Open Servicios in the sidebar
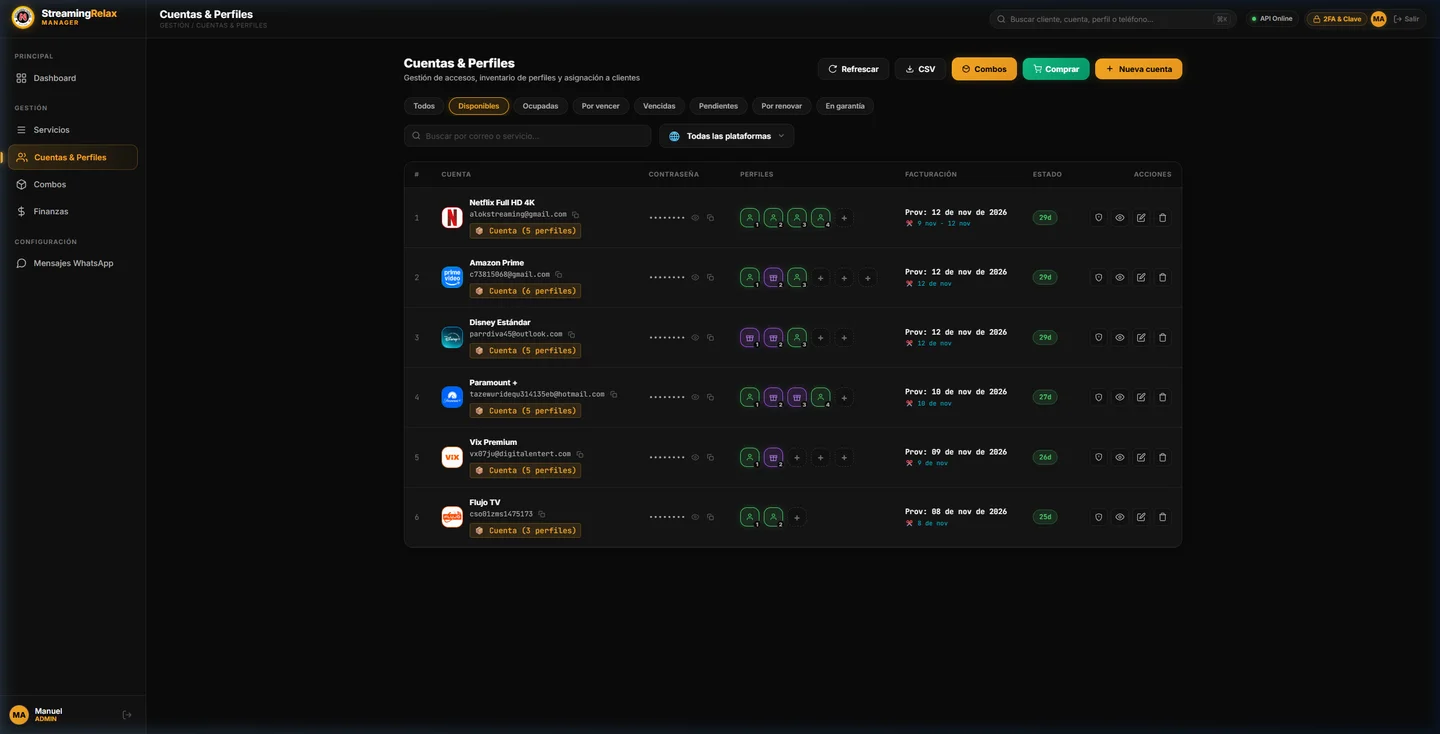This screenshot has width=1440, height=734. pyautogui.click(x=72, y=130)
